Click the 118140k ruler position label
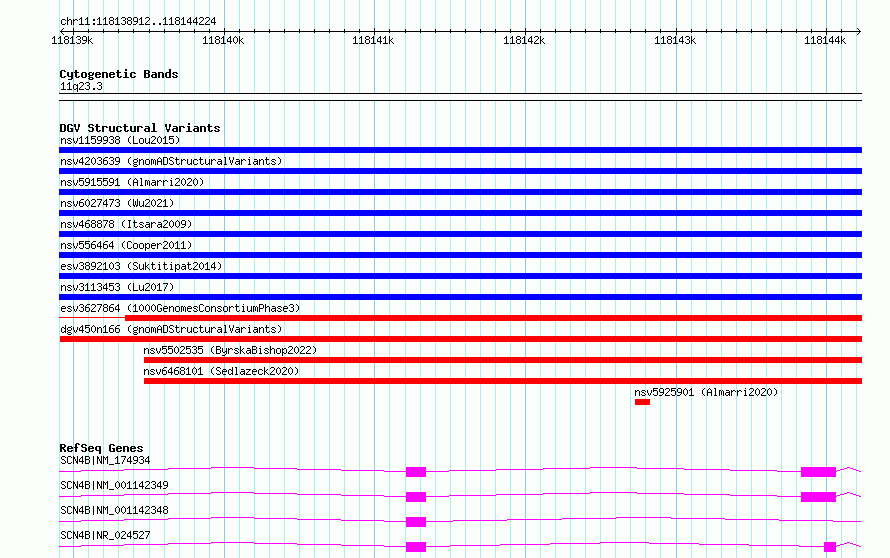 223,40
